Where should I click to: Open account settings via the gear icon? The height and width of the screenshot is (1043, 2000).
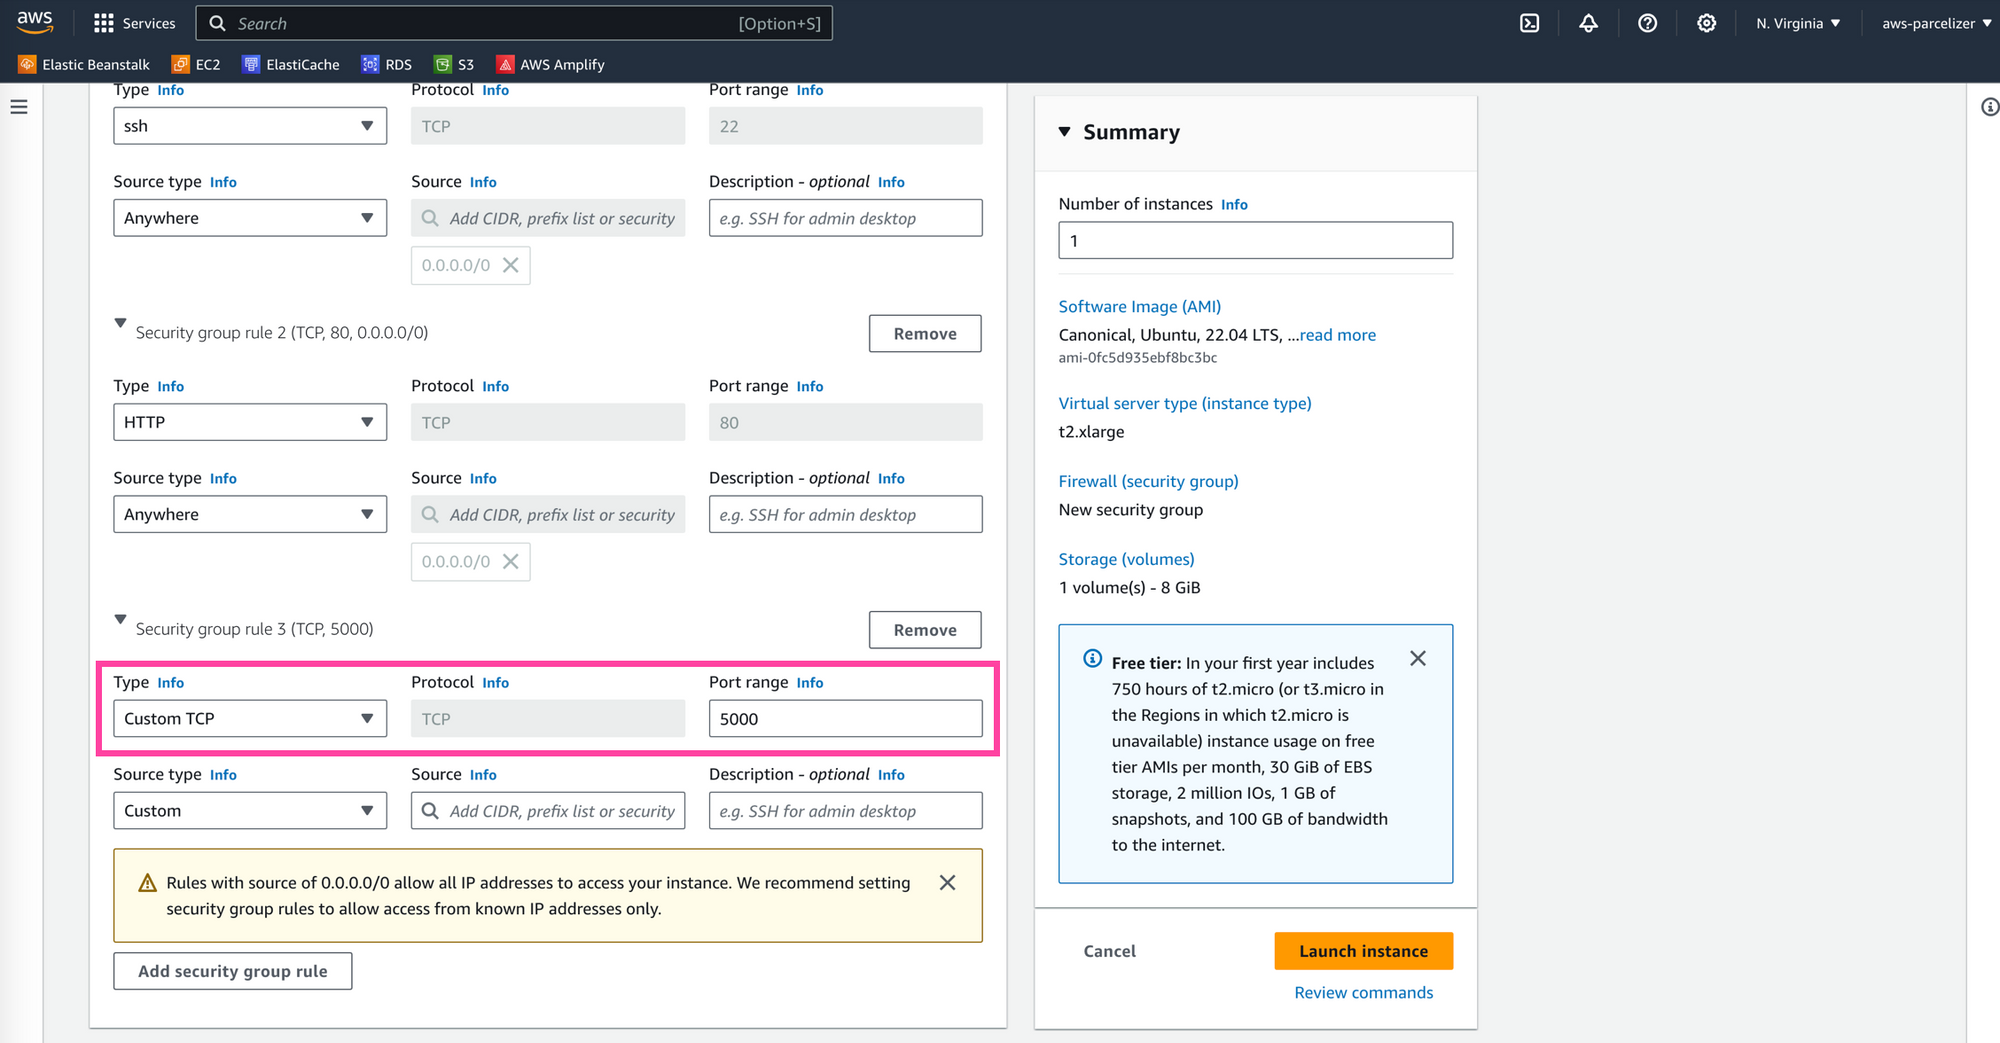(x=1706, y=22)
